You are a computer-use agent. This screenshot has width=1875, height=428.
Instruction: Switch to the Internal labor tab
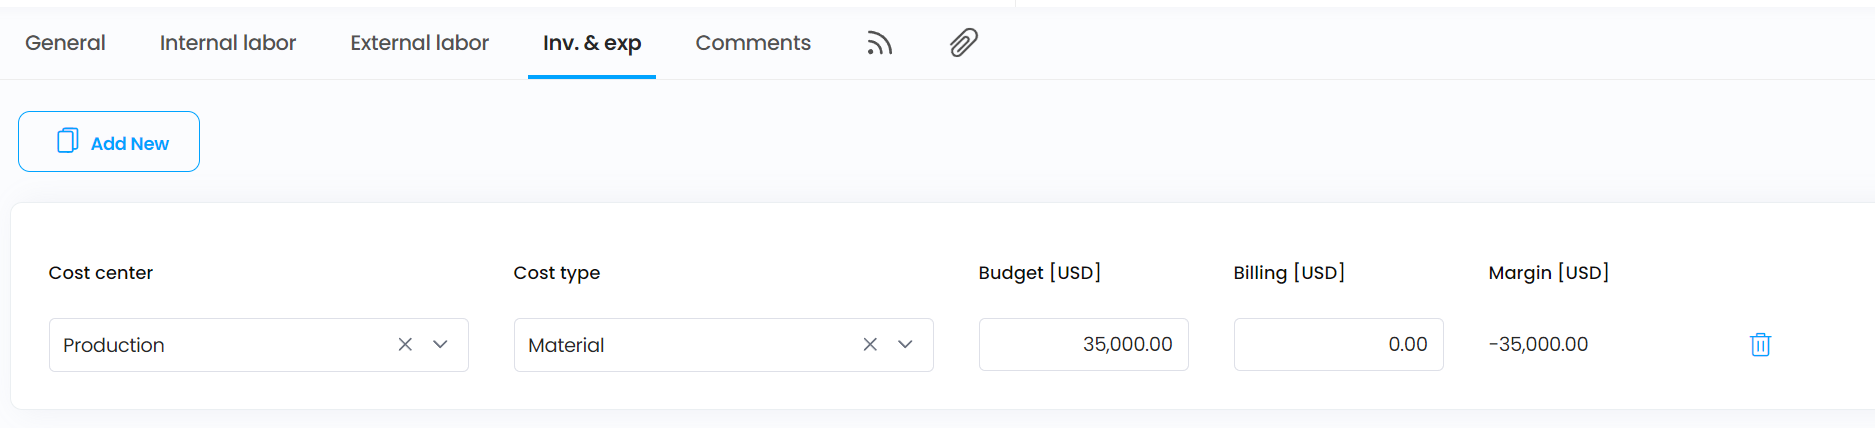(228, 43)
